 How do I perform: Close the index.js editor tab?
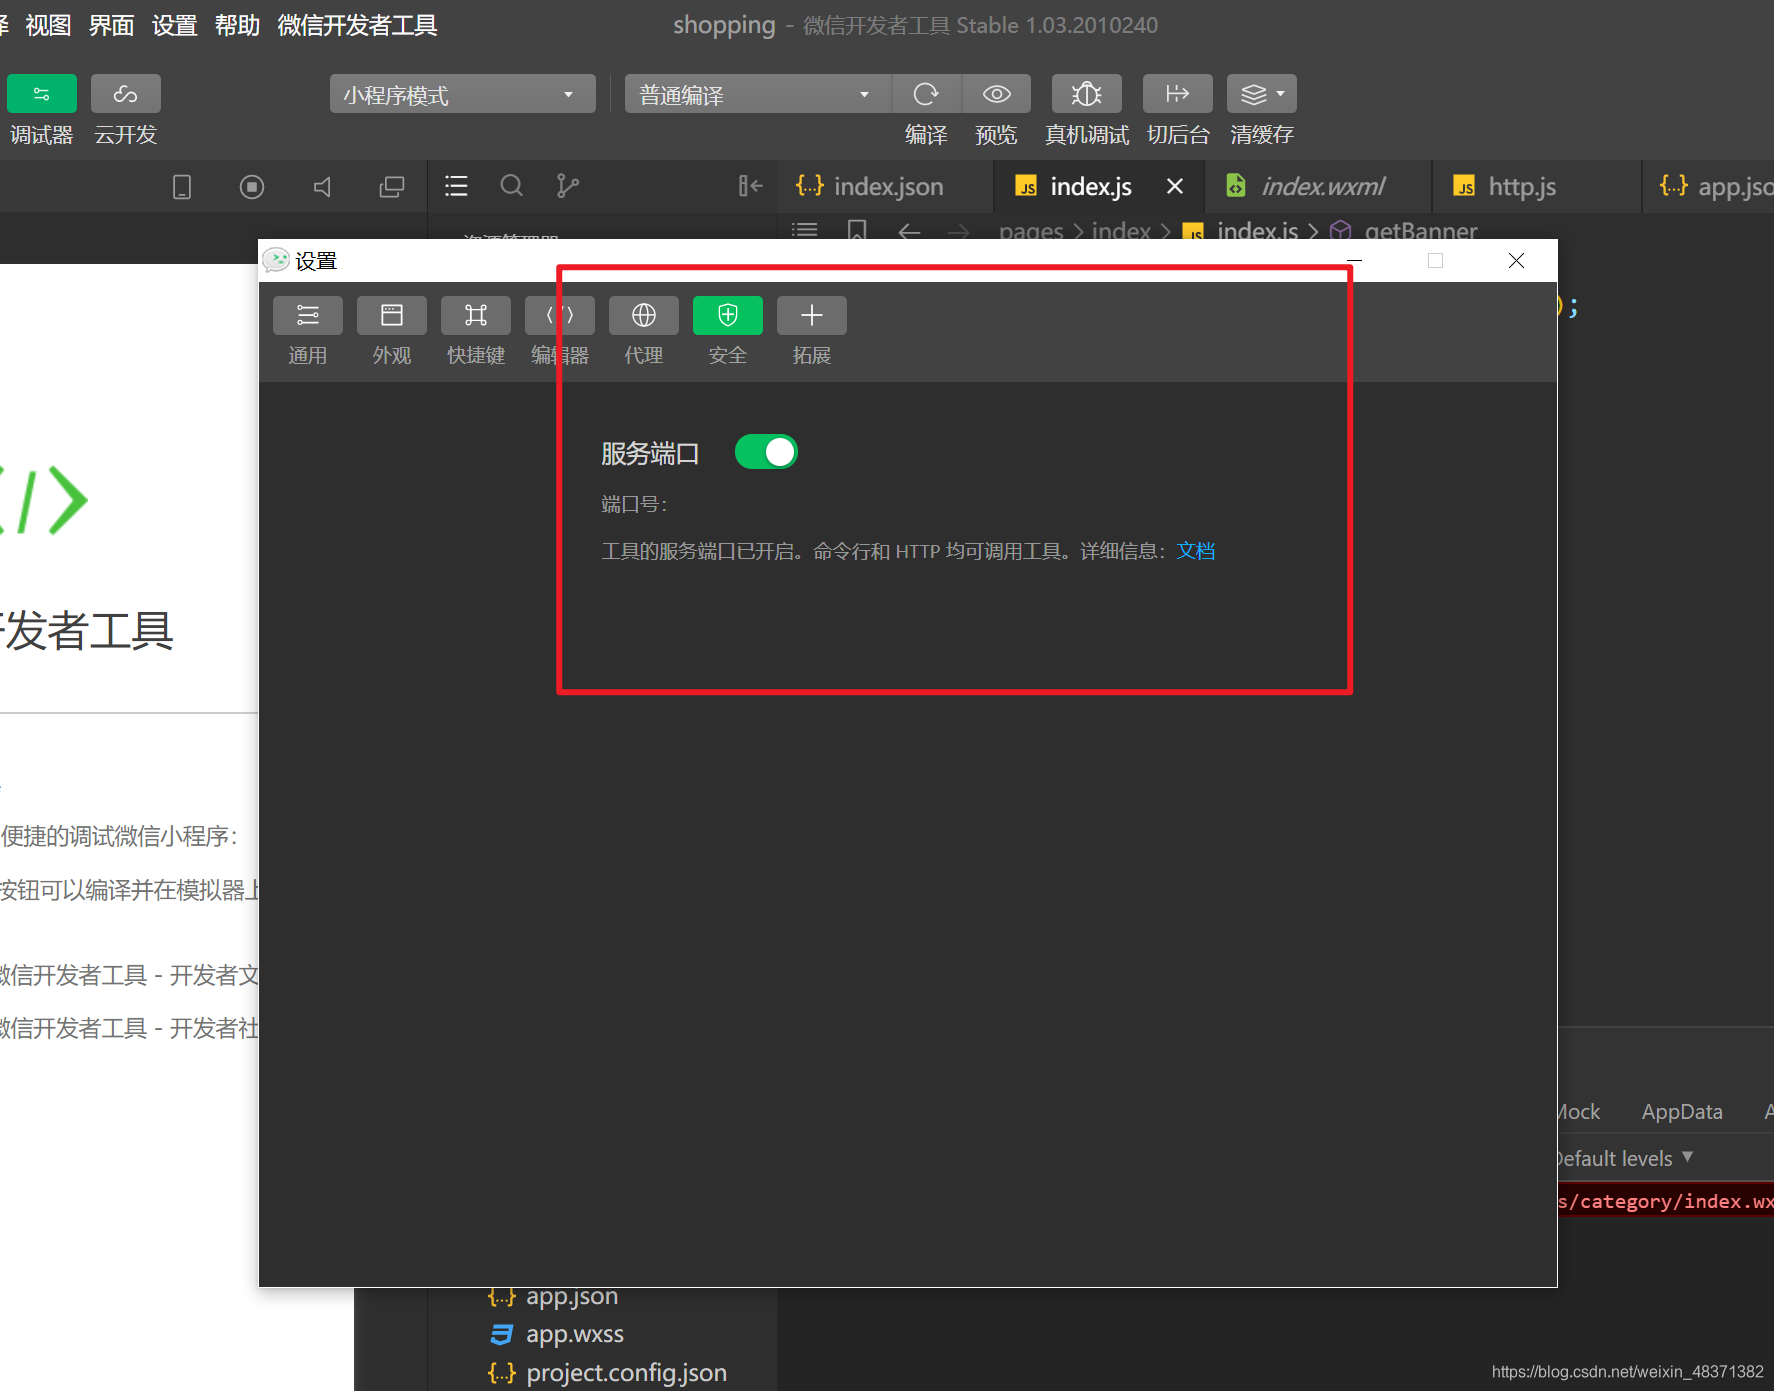(1175, 186)
